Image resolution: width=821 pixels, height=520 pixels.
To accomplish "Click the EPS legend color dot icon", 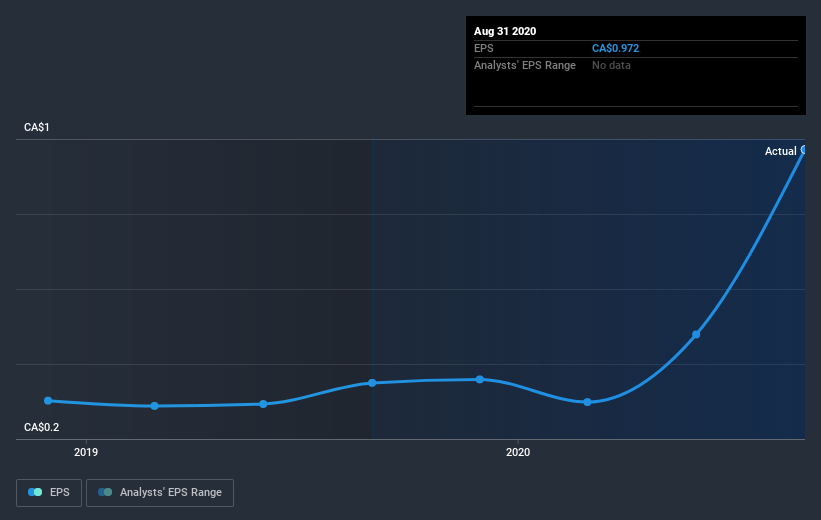I will [x=35, y=492].
